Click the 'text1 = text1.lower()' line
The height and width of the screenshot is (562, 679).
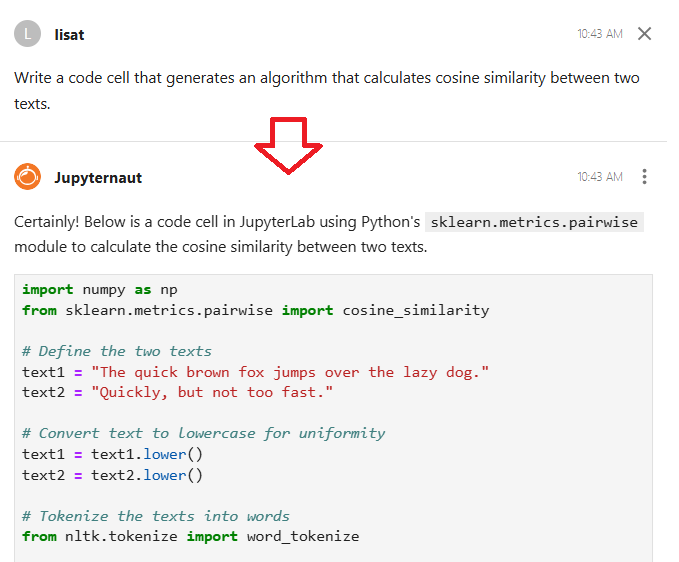click(x=113, y=454)
